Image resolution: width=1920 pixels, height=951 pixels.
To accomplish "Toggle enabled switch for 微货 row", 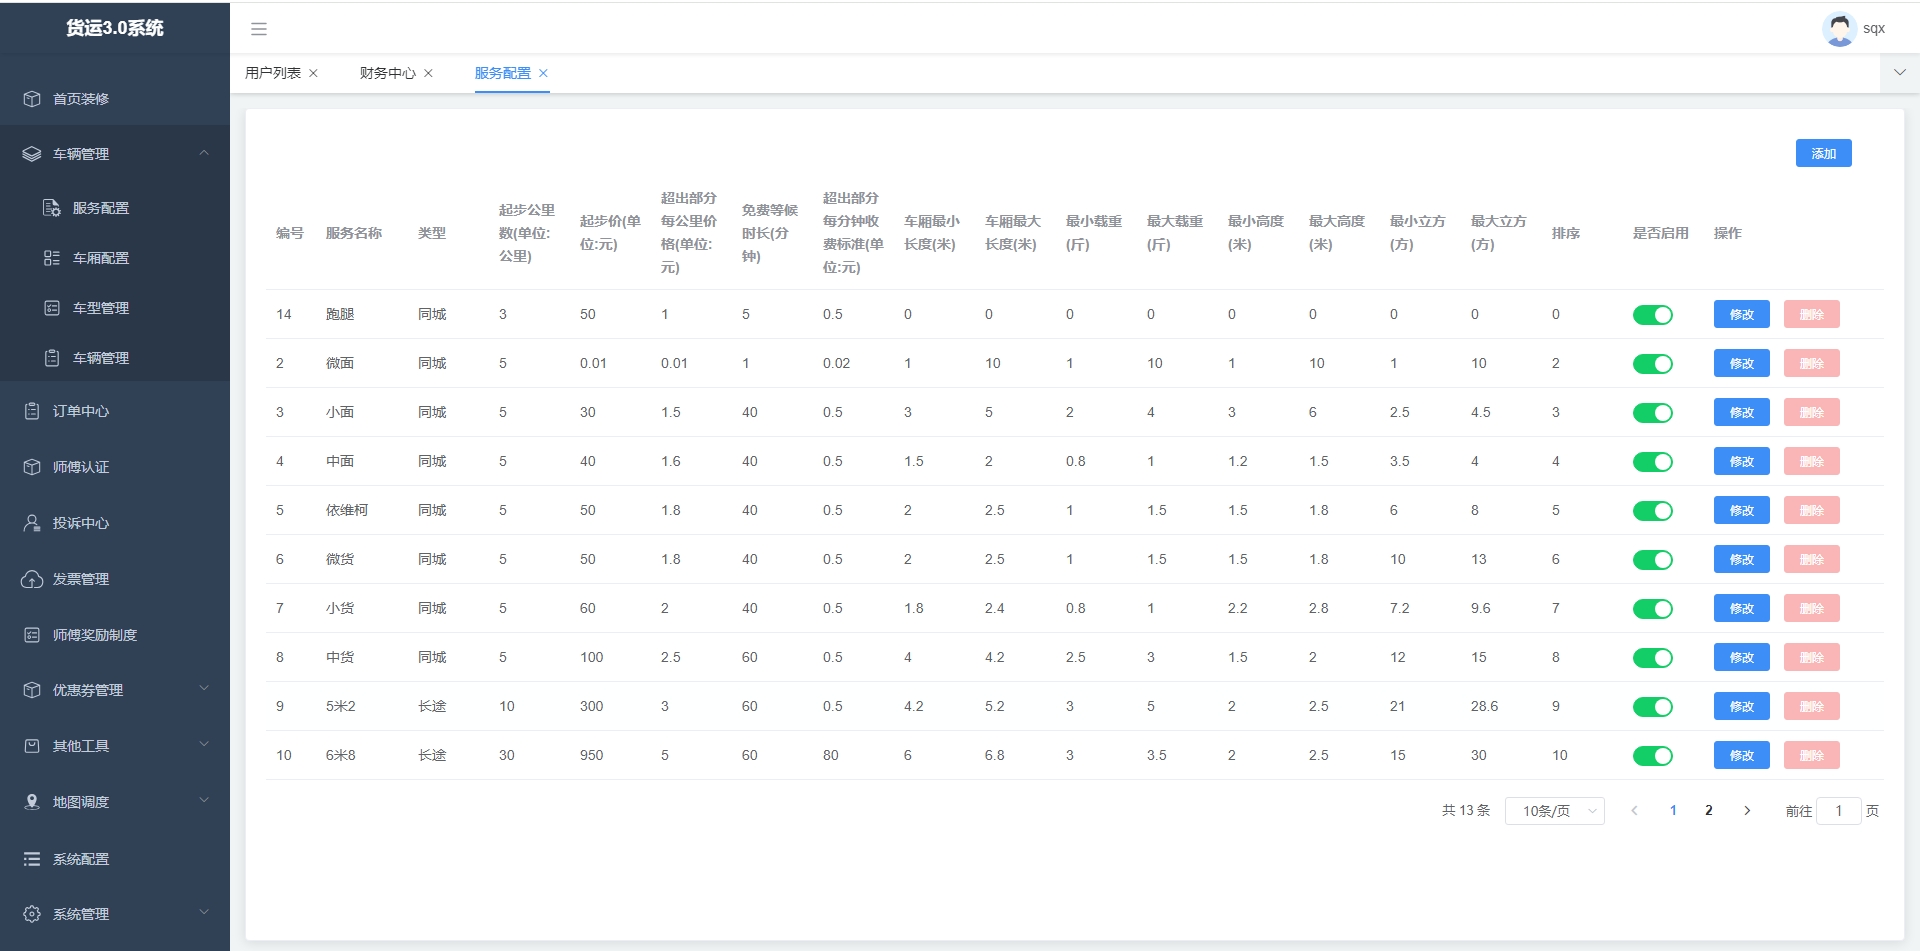I will (x=1653, y=560).
